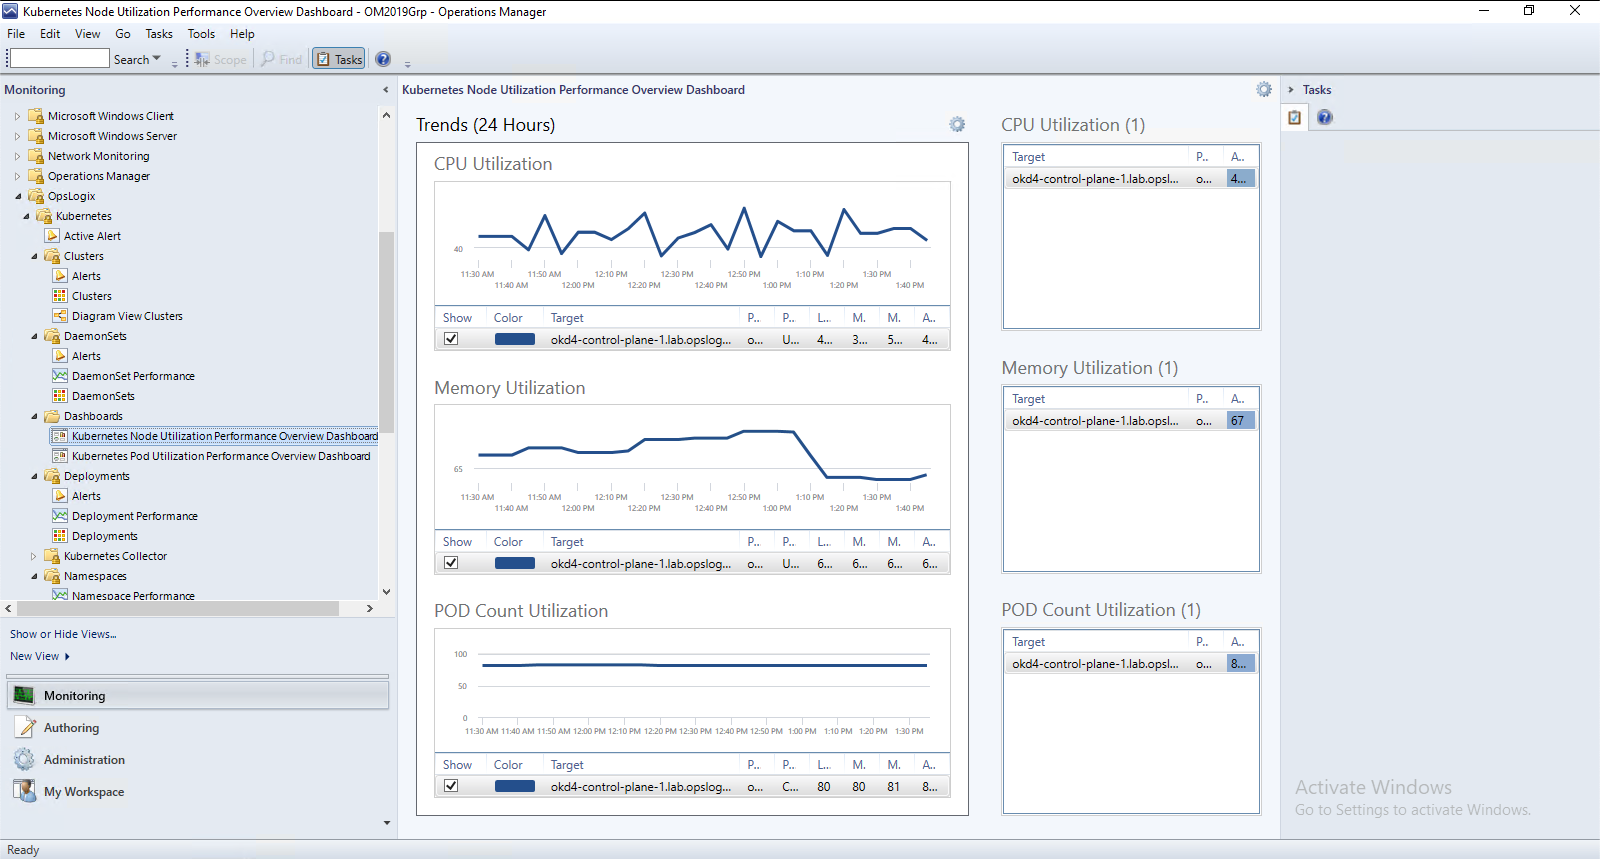Collapse the Tasks pane arrow
This screenshot has width=1600, height=859.
coord(1290,90)
